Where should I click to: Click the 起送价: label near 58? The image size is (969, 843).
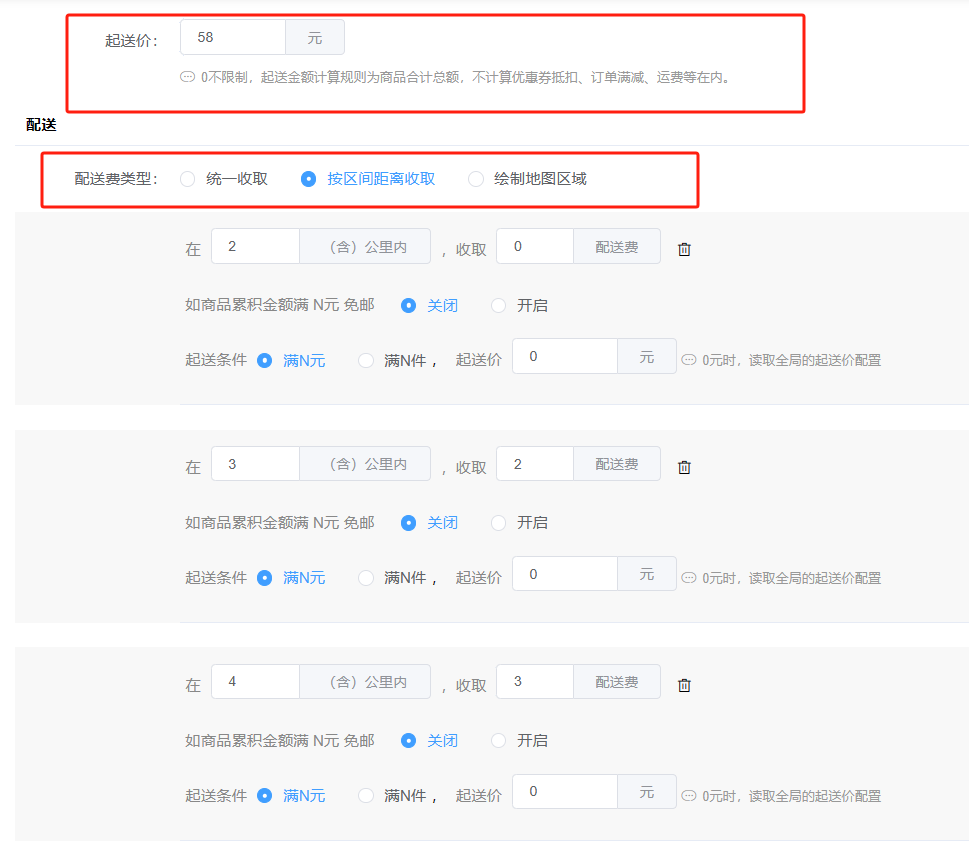[131, 41]
